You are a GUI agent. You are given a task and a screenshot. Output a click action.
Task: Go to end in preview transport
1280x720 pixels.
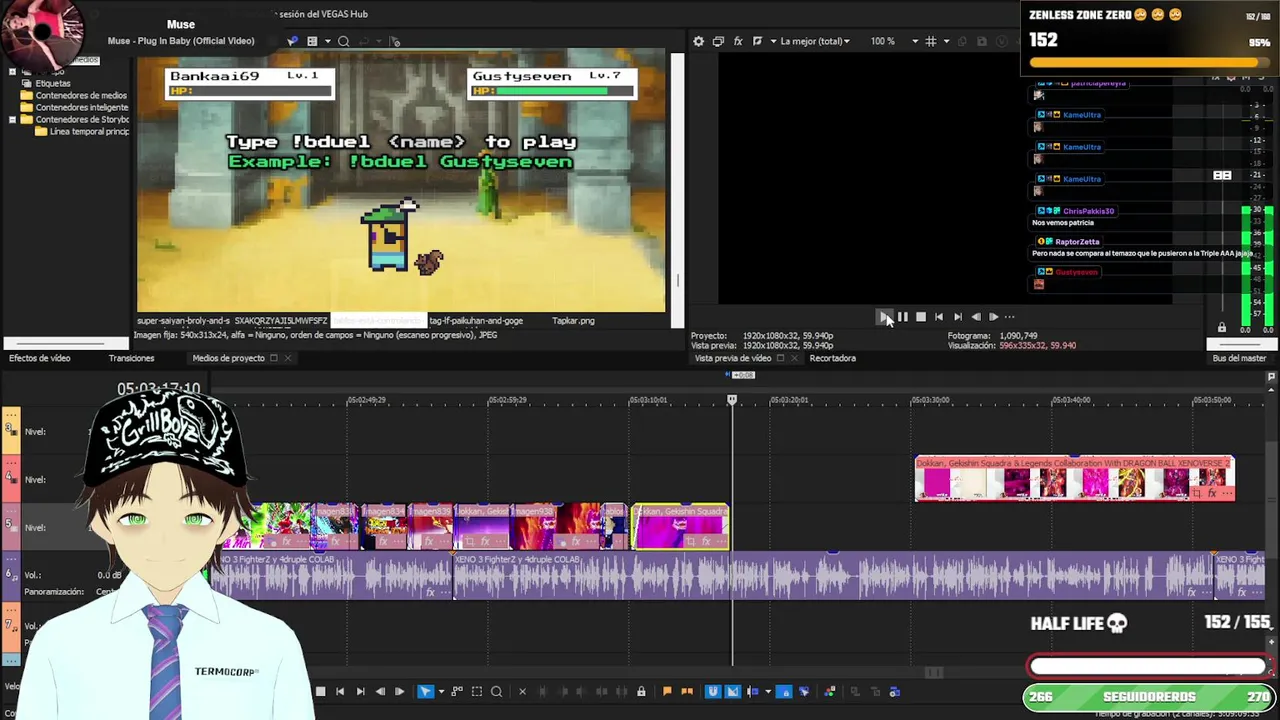pos(957,317)
